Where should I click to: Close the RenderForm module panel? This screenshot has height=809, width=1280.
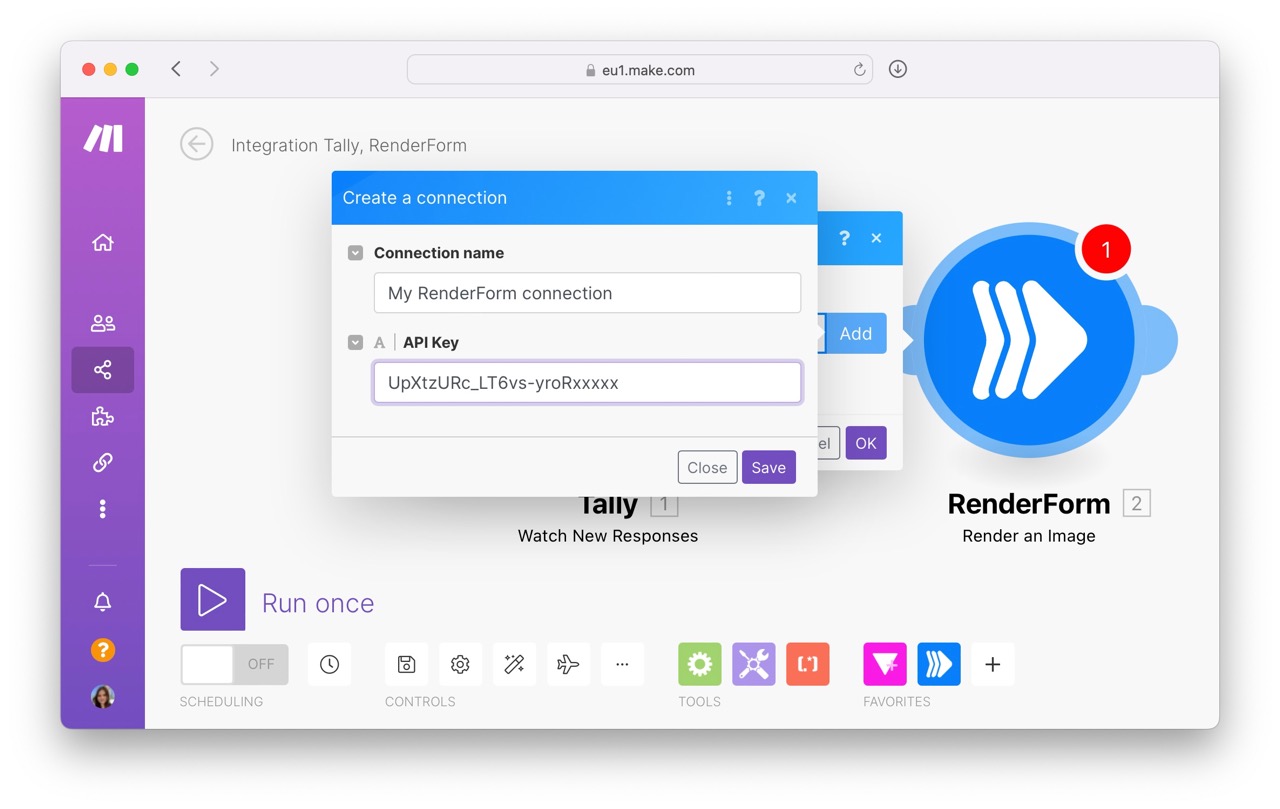pos(876,238)
